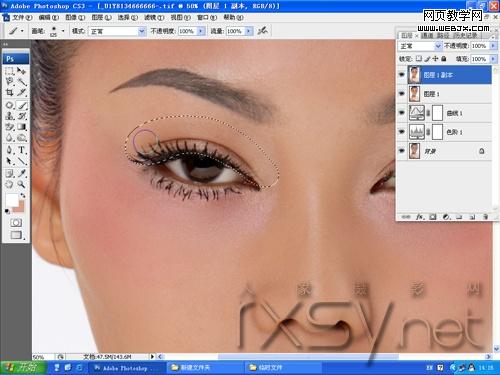The height and width of the screenshot is (375, 500).
Task: Set the foreground color swatch
Action: [x=12, y=200]
